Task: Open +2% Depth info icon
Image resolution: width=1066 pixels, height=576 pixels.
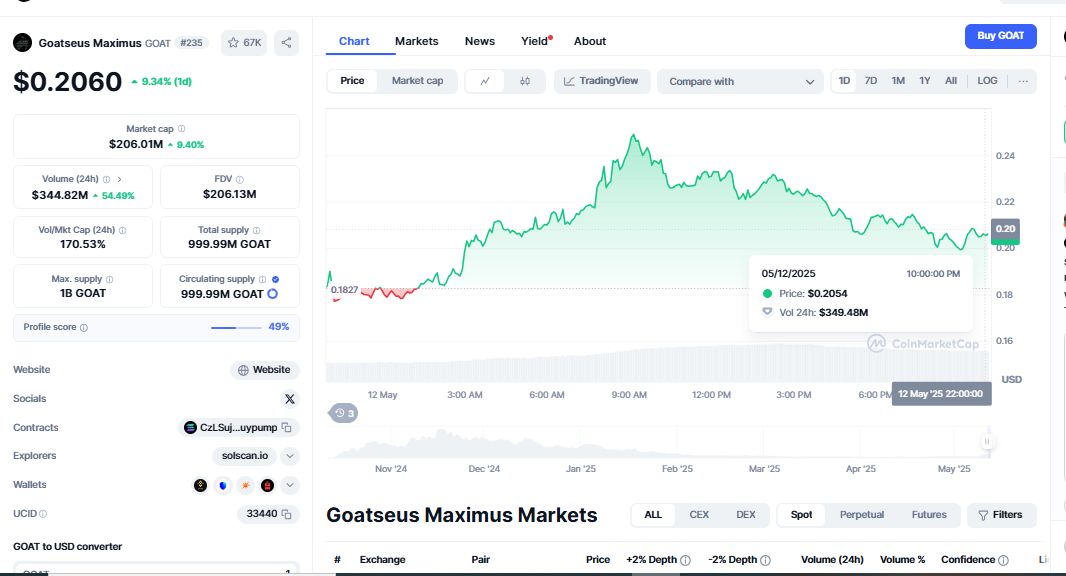Action: [x=685, y=560]
